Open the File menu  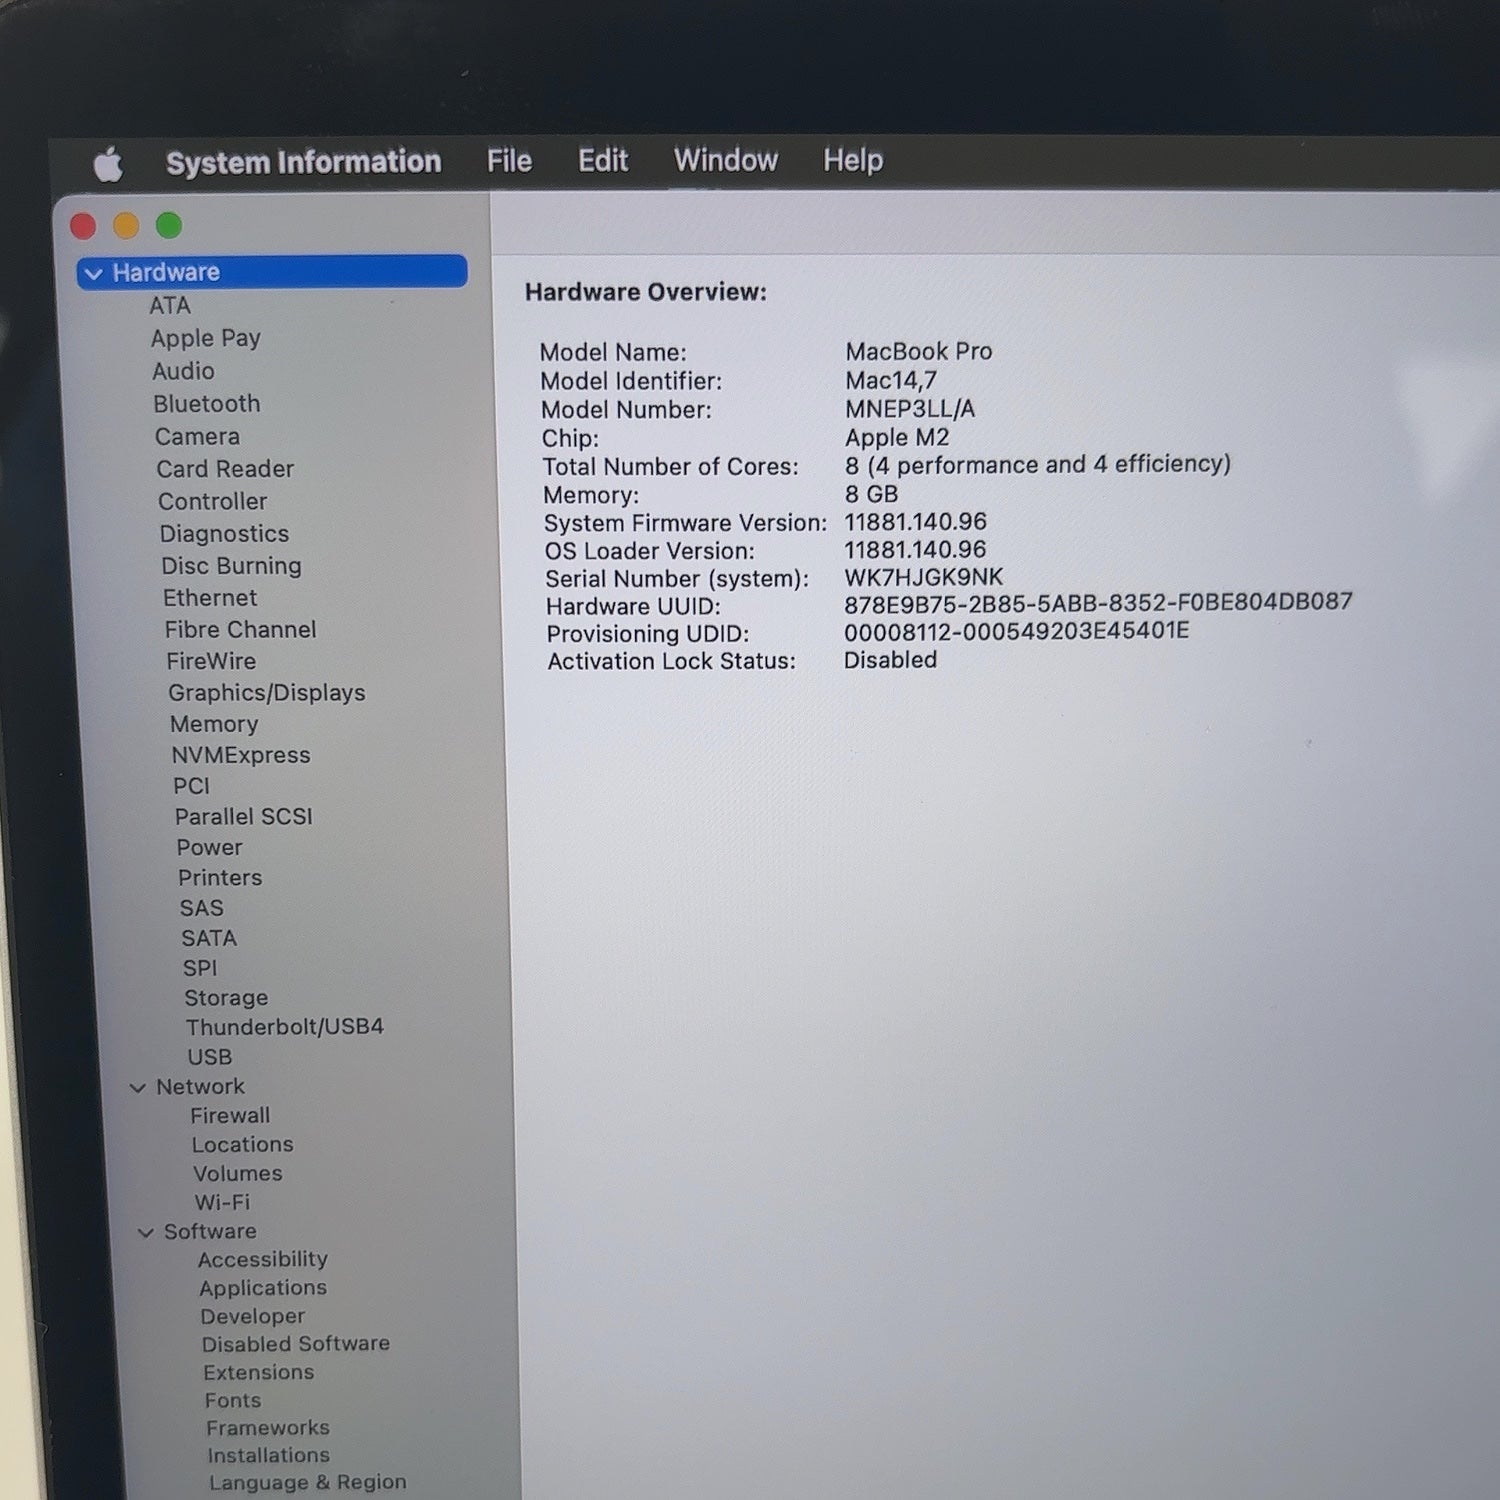(x=509, y=161)
